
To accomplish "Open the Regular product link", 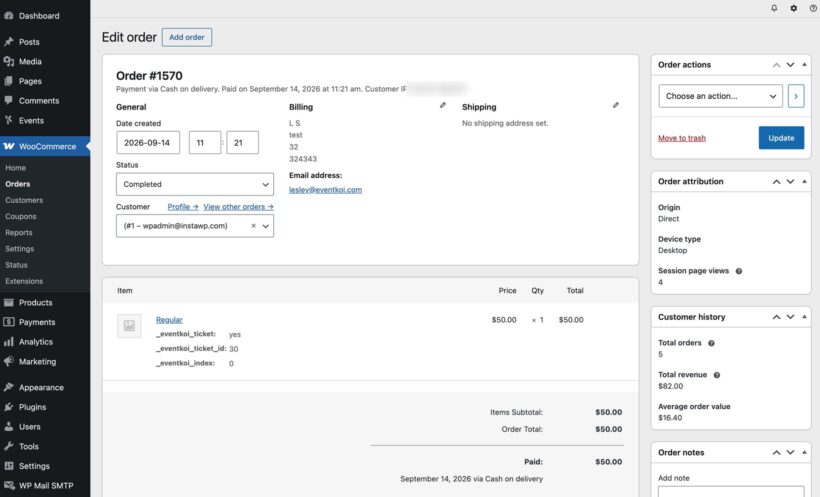I will point(169,320).
